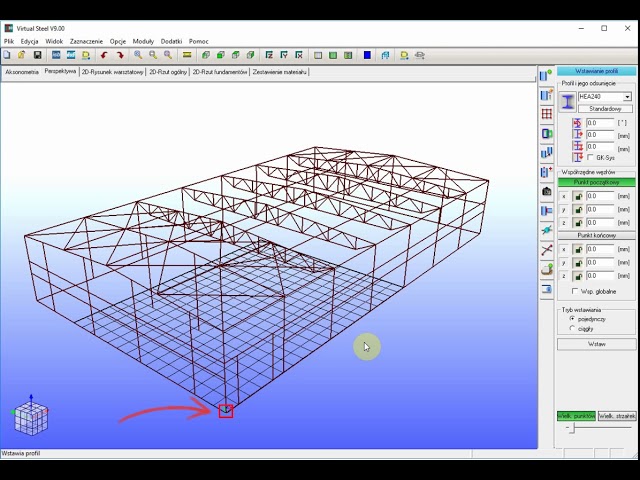
Task: Click the profile info icon in side toolbar
Action: pos(546,95)
